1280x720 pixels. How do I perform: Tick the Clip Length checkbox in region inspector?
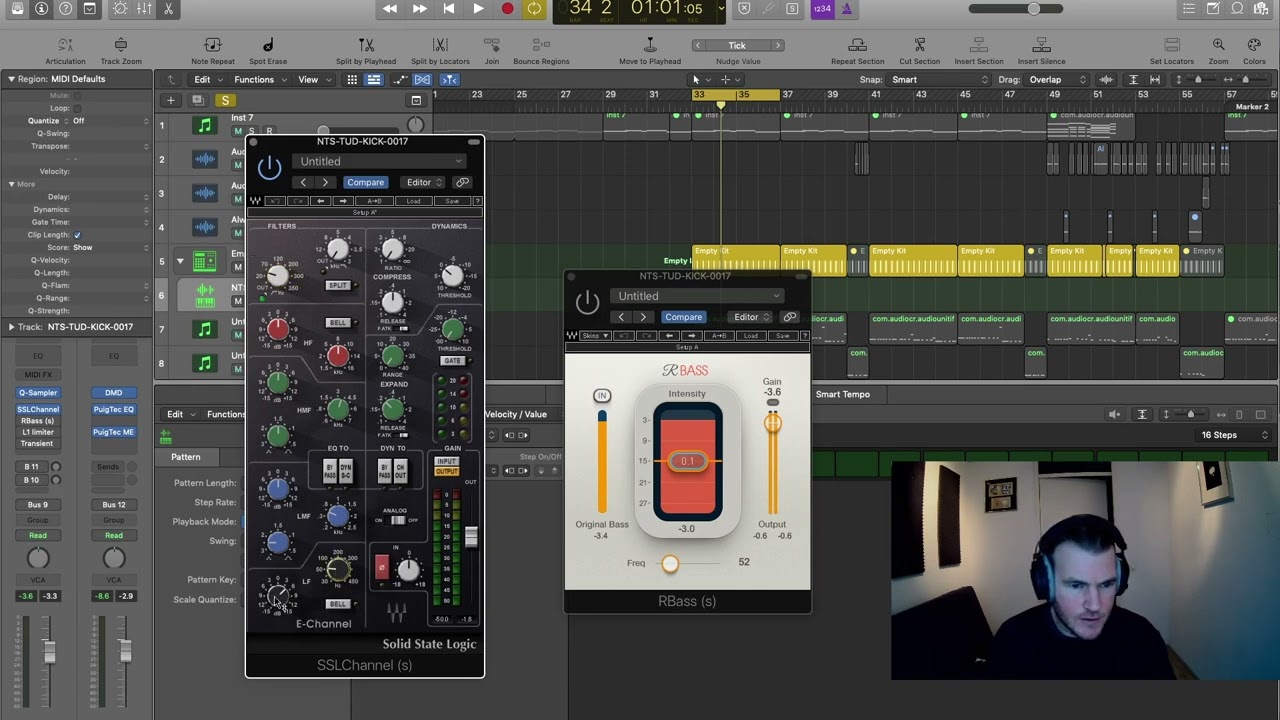tap(77, 235)
